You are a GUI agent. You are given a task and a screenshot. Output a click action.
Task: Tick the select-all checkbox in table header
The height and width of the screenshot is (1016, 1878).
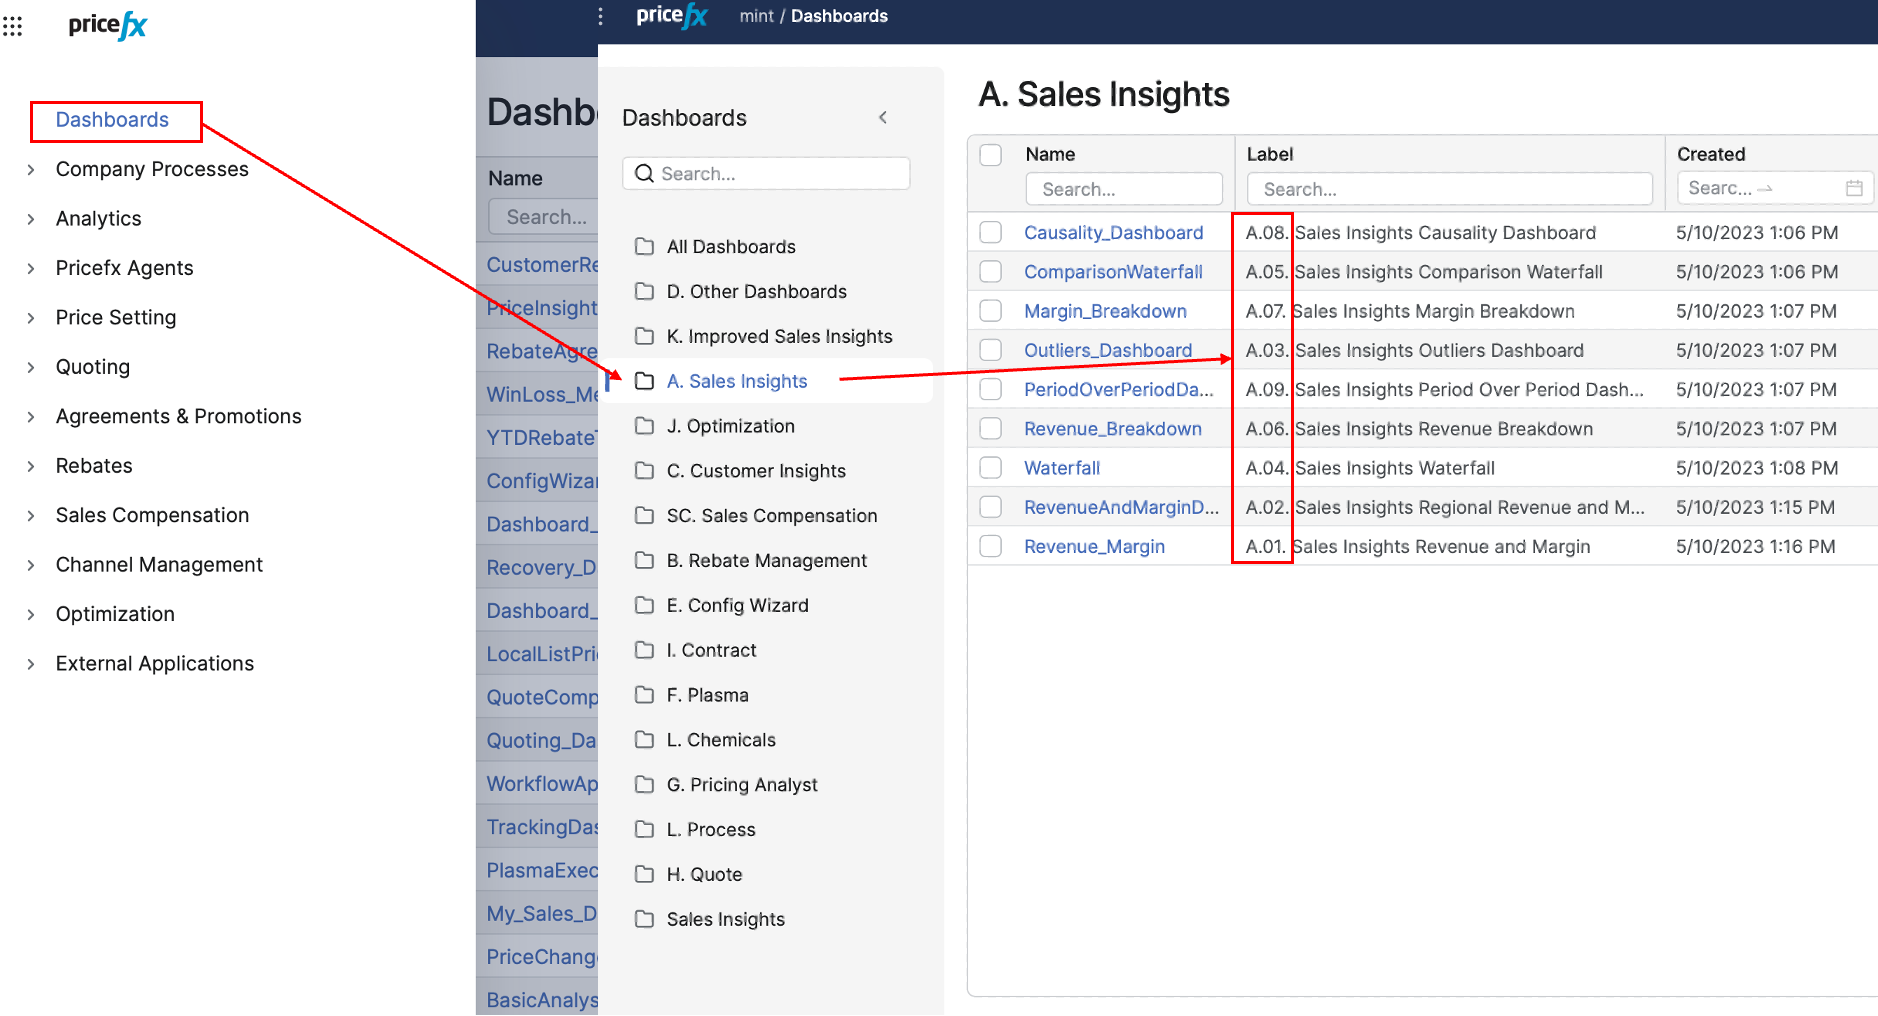pyautogui.click(x=991, y=155)
